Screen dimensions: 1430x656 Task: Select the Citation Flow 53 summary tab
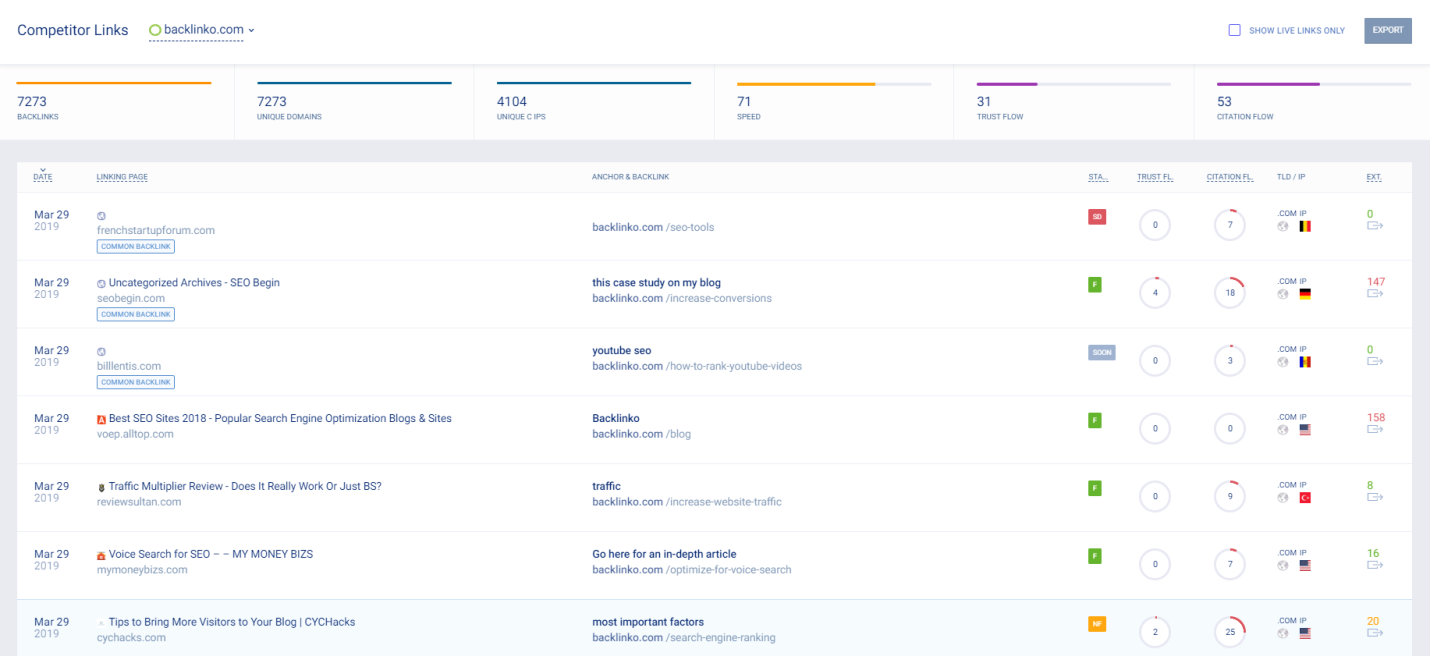pyautogui.click(x=1312, y=102)
